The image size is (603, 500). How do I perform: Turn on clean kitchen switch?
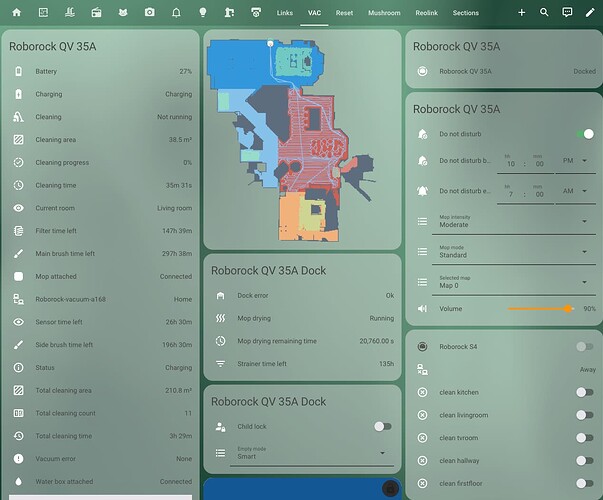[584, 392]
